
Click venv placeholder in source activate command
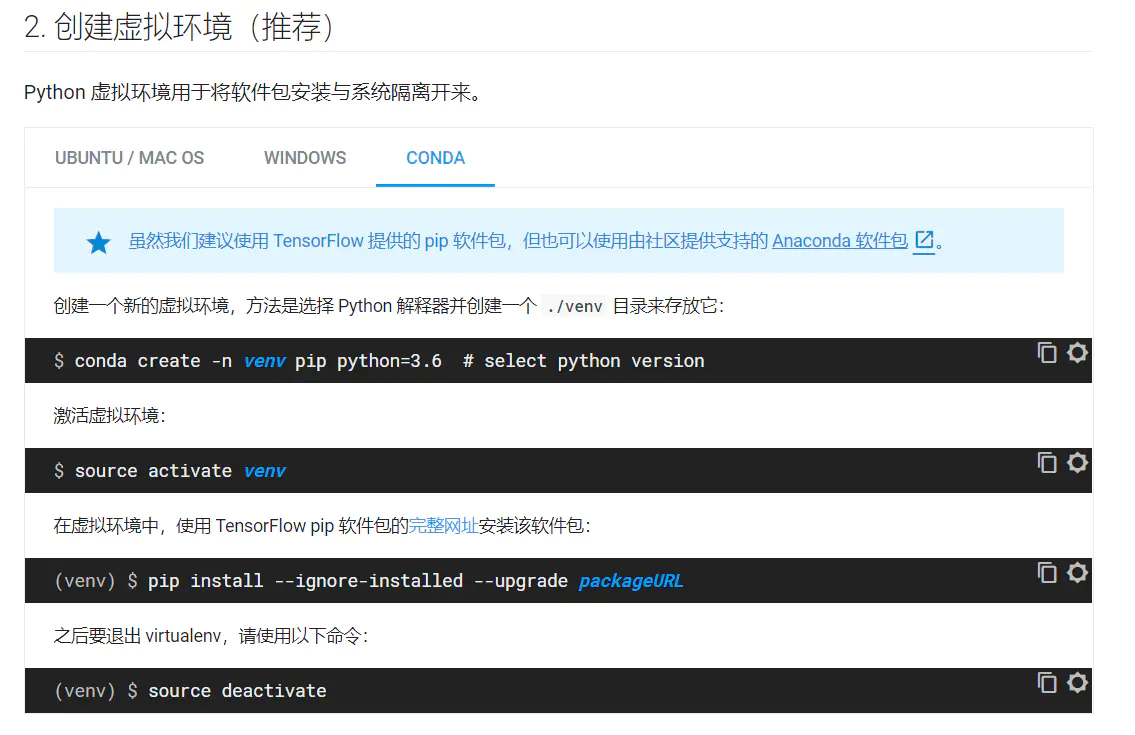coord(264,471)
